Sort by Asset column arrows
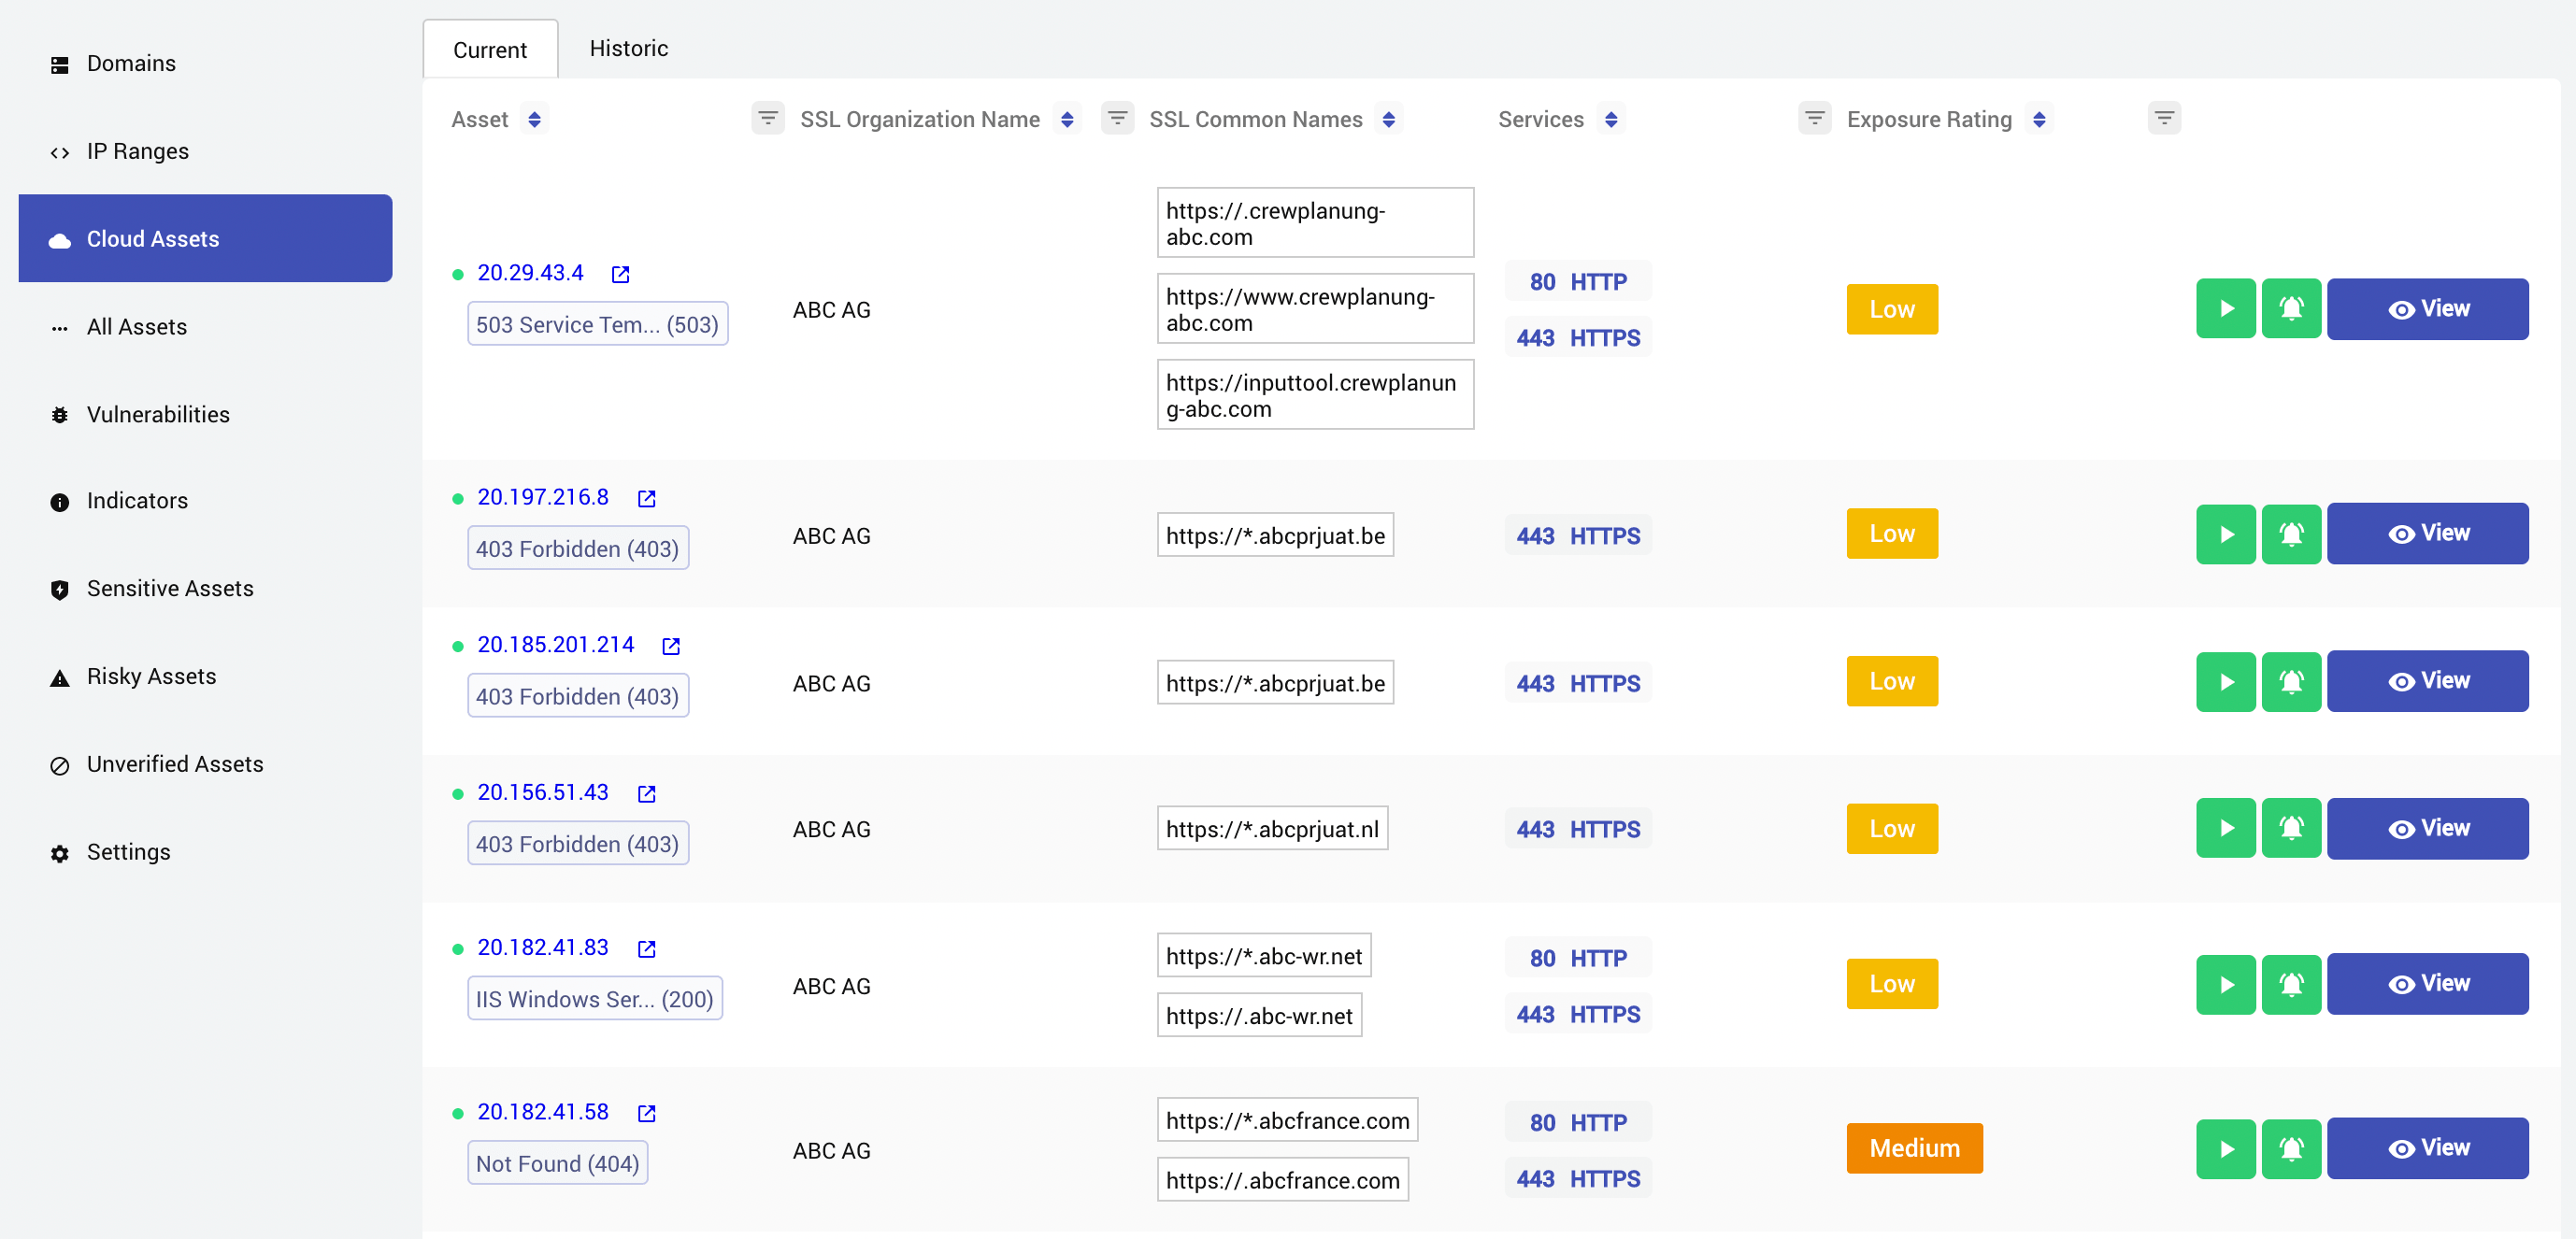This screenshot has height=1239, width=2576. click(x=534, y=120)
